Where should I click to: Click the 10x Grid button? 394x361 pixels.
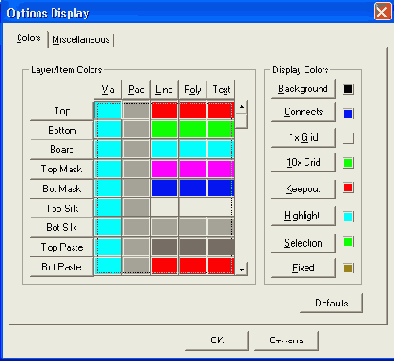pos(303,162)
